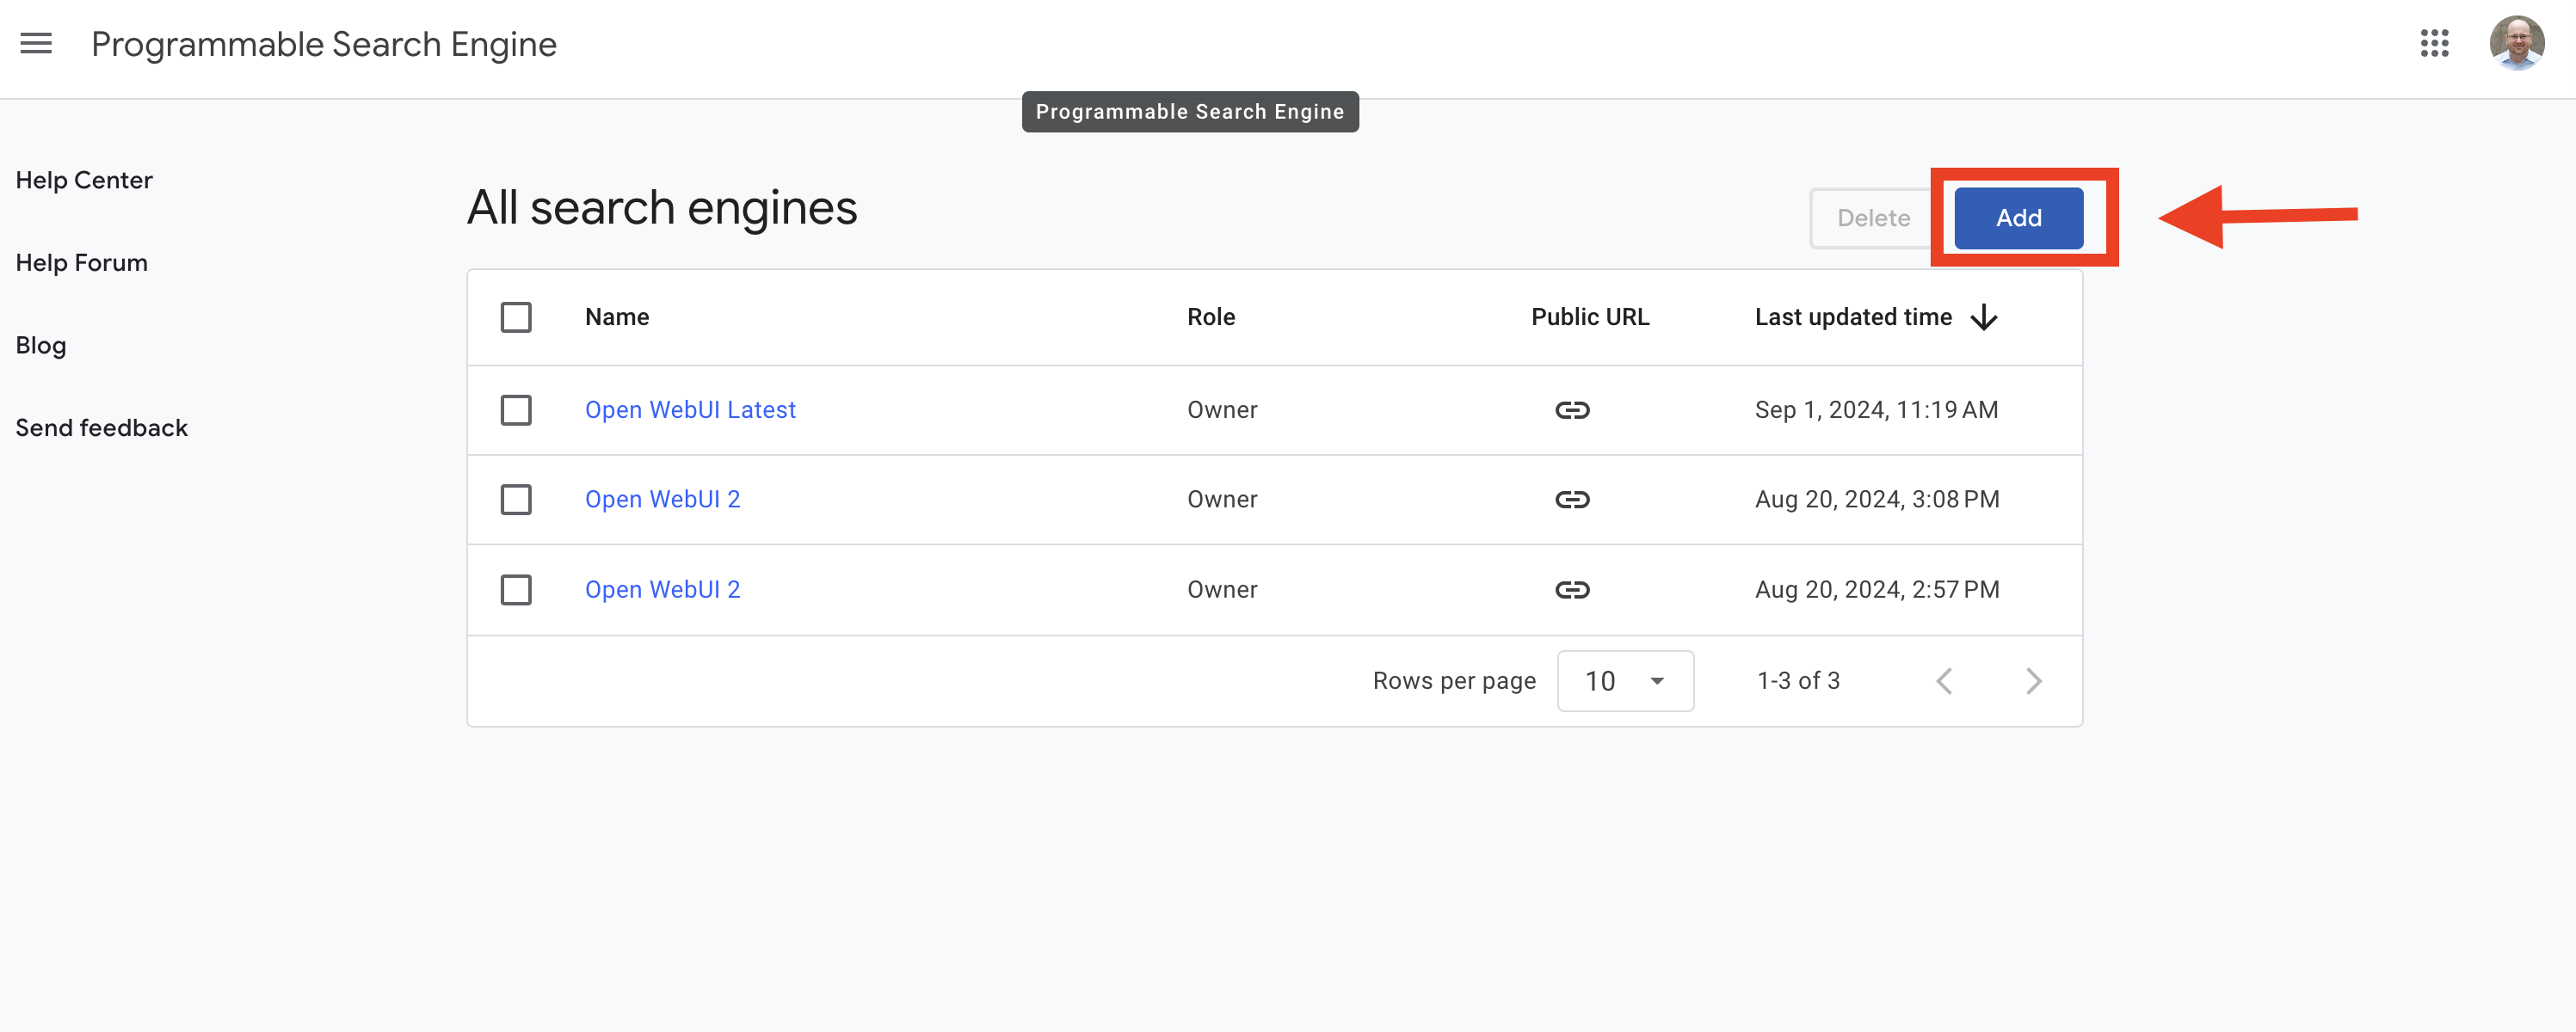Tick the select-all checkbox in header

[516, 318]
